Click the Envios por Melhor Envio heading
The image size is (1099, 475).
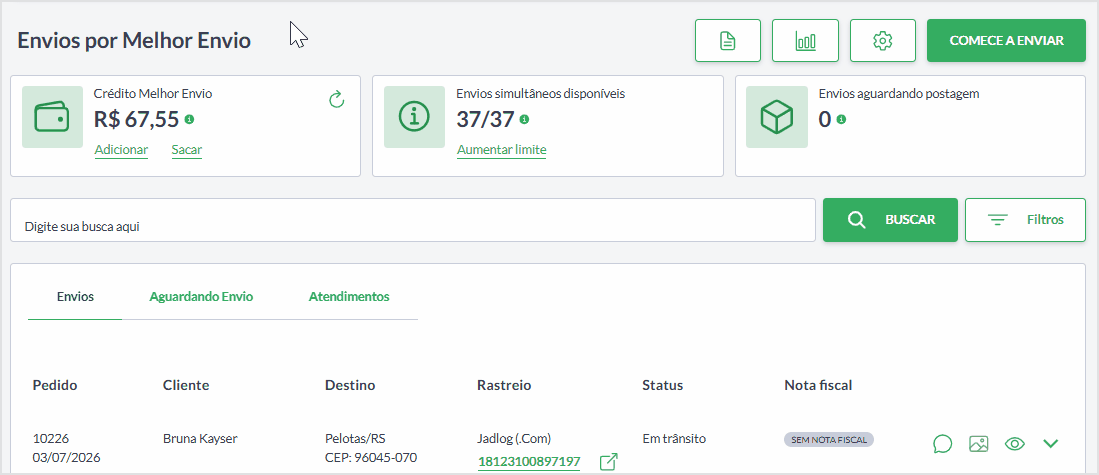[134, 41]
